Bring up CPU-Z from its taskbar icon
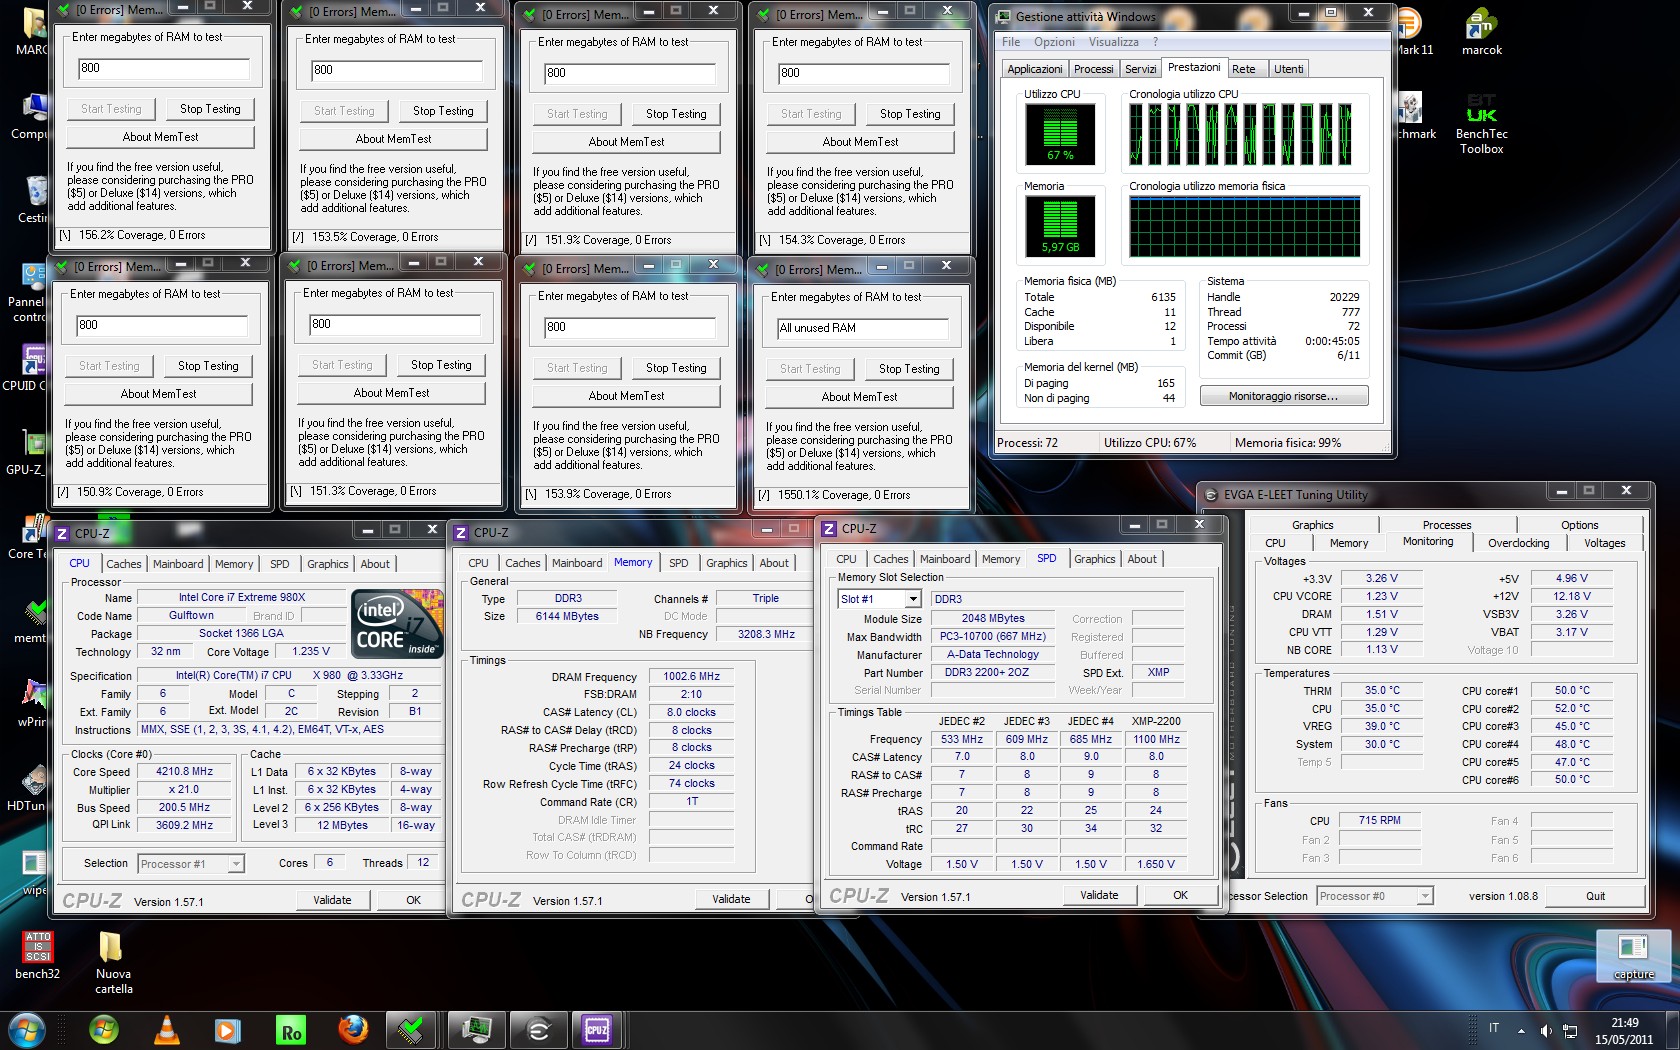Viewport: 1680px width, 1050px height. click(x=598, y=1029)
